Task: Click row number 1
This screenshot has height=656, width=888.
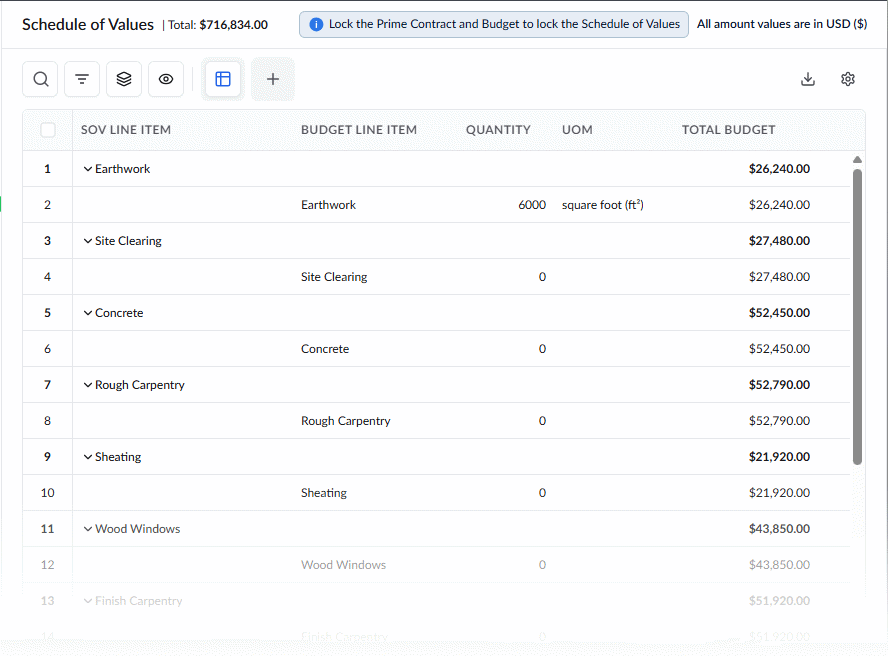Action: click(x=48, y=169)
